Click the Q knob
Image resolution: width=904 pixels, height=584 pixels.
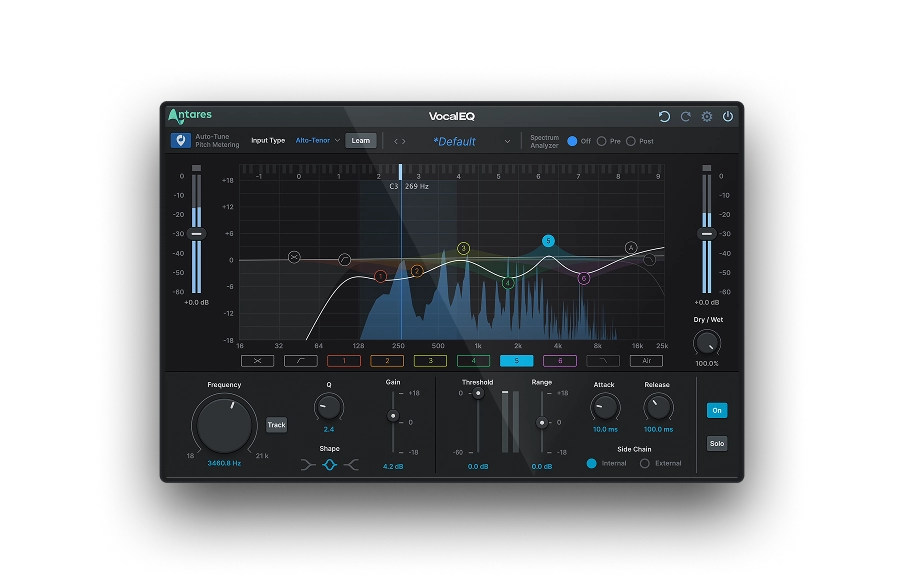click(329, 408)
